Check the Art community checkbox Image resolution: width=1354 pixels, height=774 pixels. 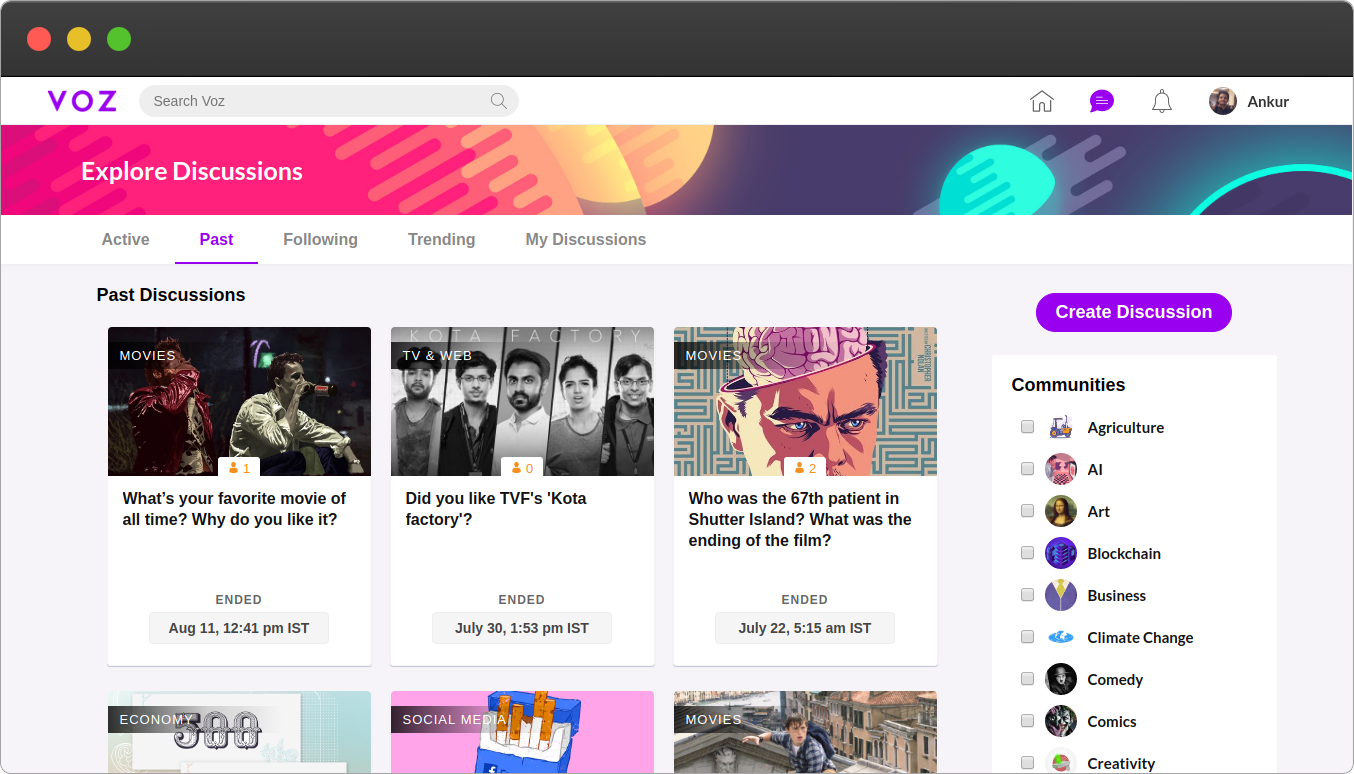pyautogui.click(x=1027, y=511)
